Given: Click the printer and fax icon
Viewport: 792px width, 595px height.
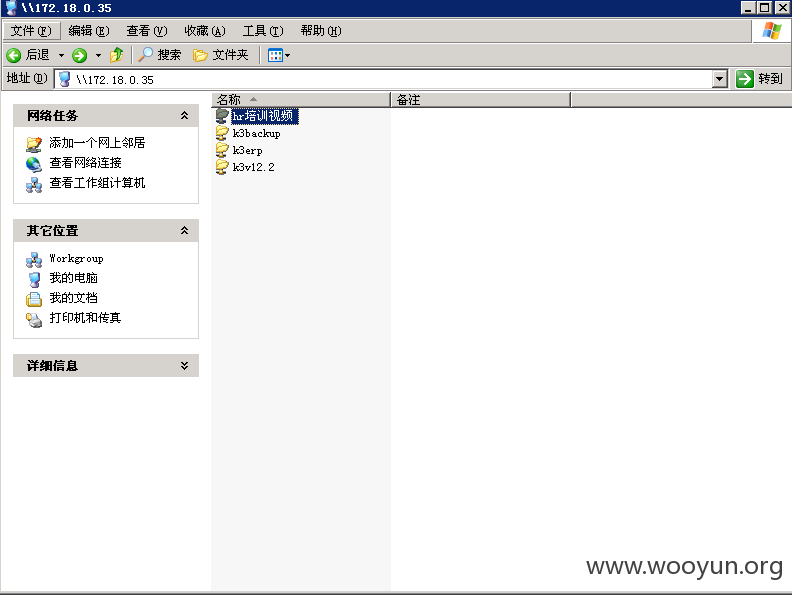Looking at the screenshot, I should tap(34, 320).
